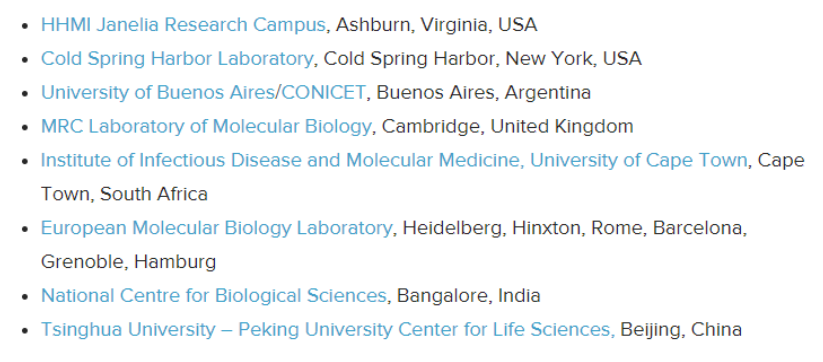
Task: Click the word 'Hinxton'
Action: click(547, 228)
